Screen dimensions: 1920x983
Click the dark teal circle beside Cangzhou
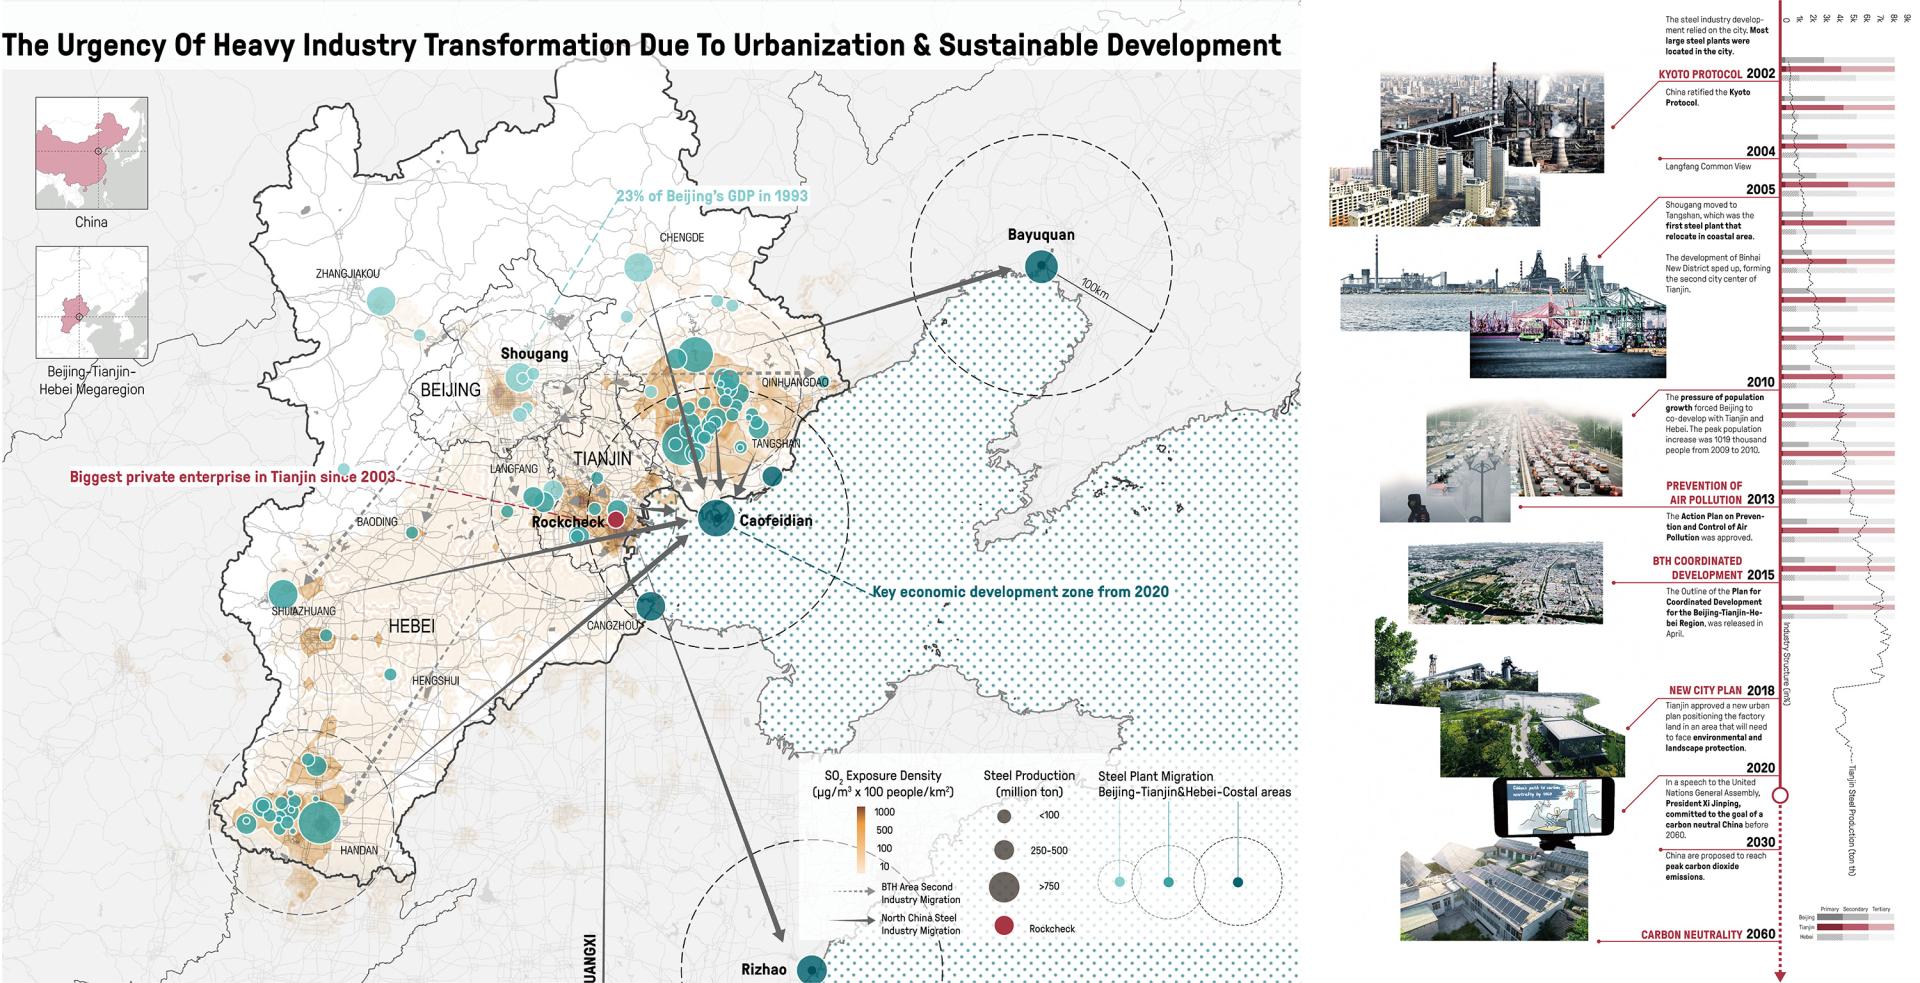coord(651,606)
